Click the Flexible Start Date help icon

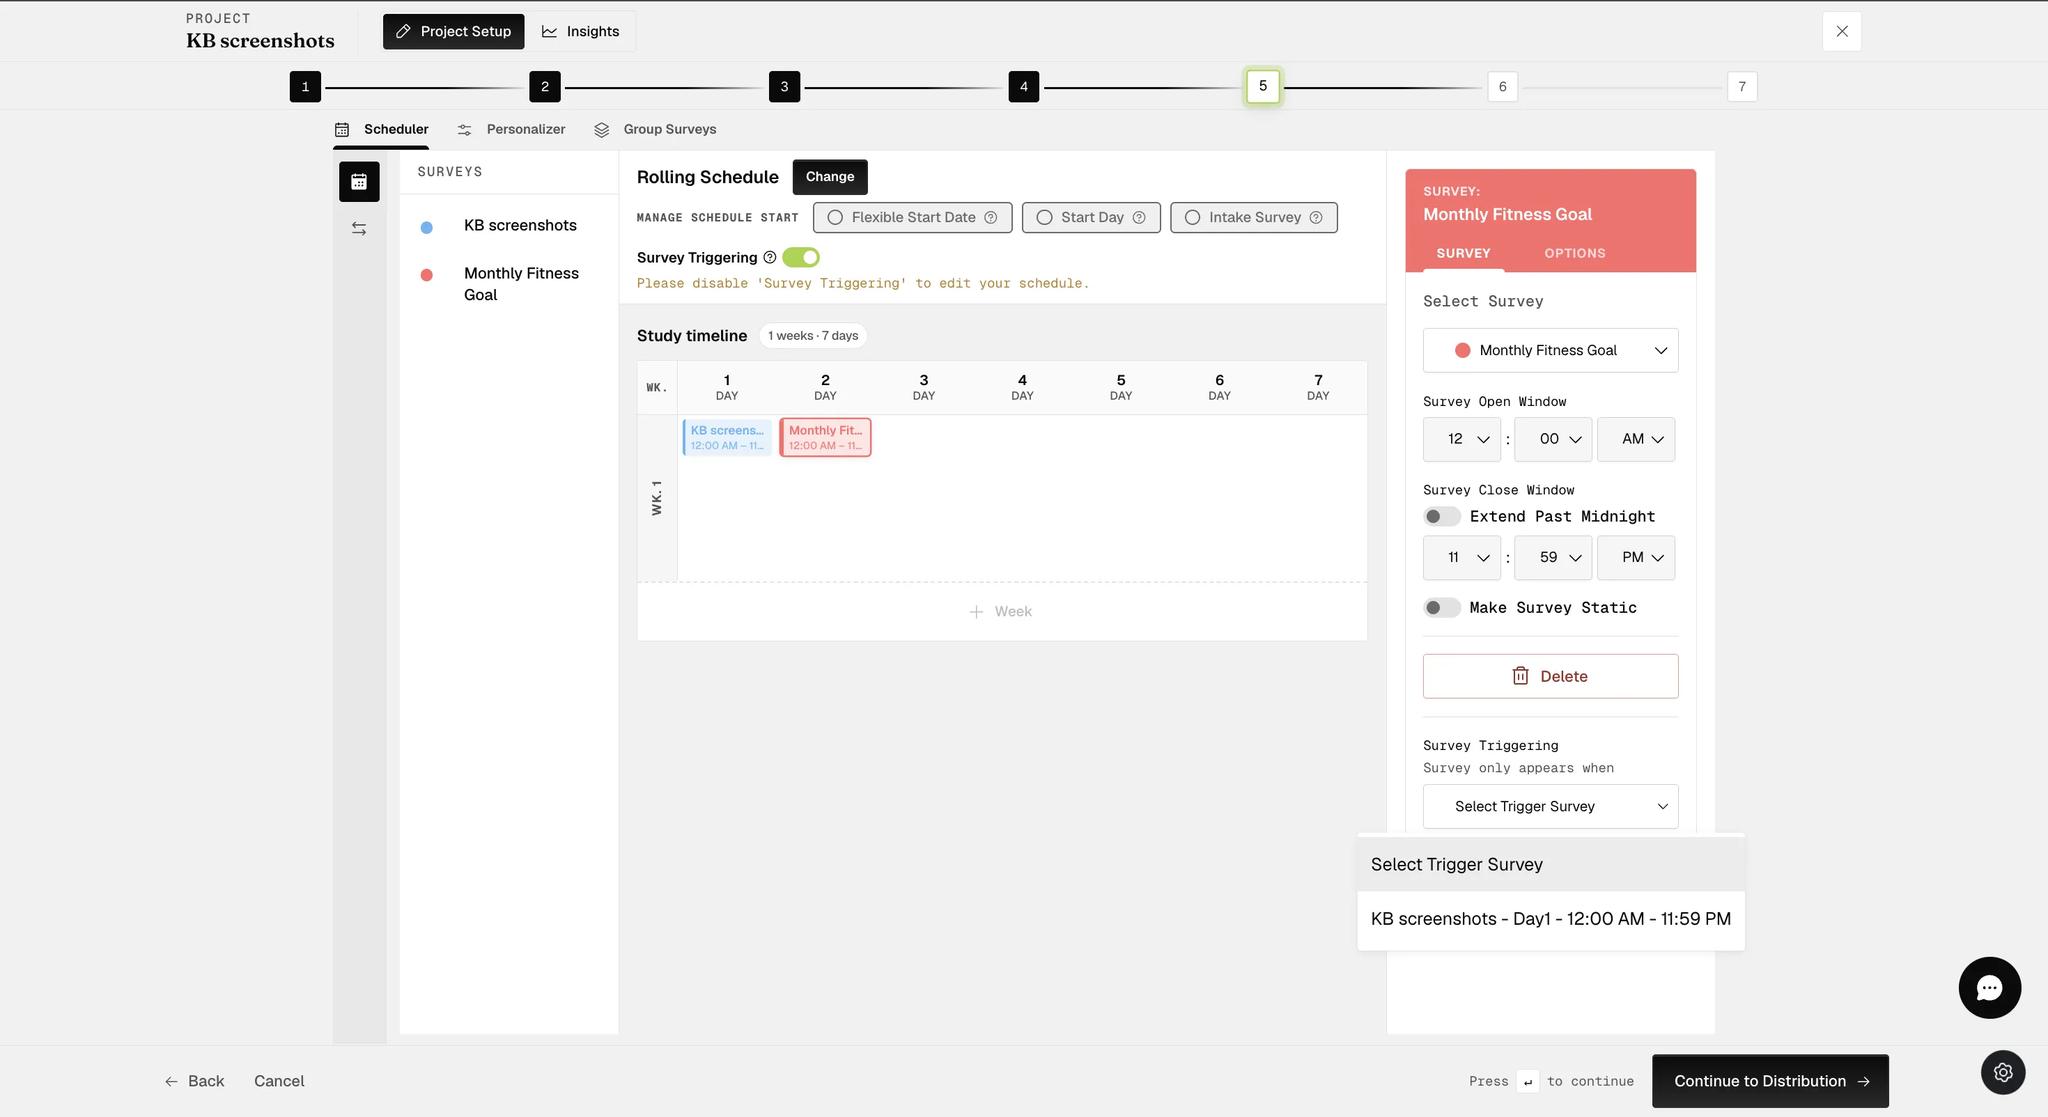pos(991,217)
